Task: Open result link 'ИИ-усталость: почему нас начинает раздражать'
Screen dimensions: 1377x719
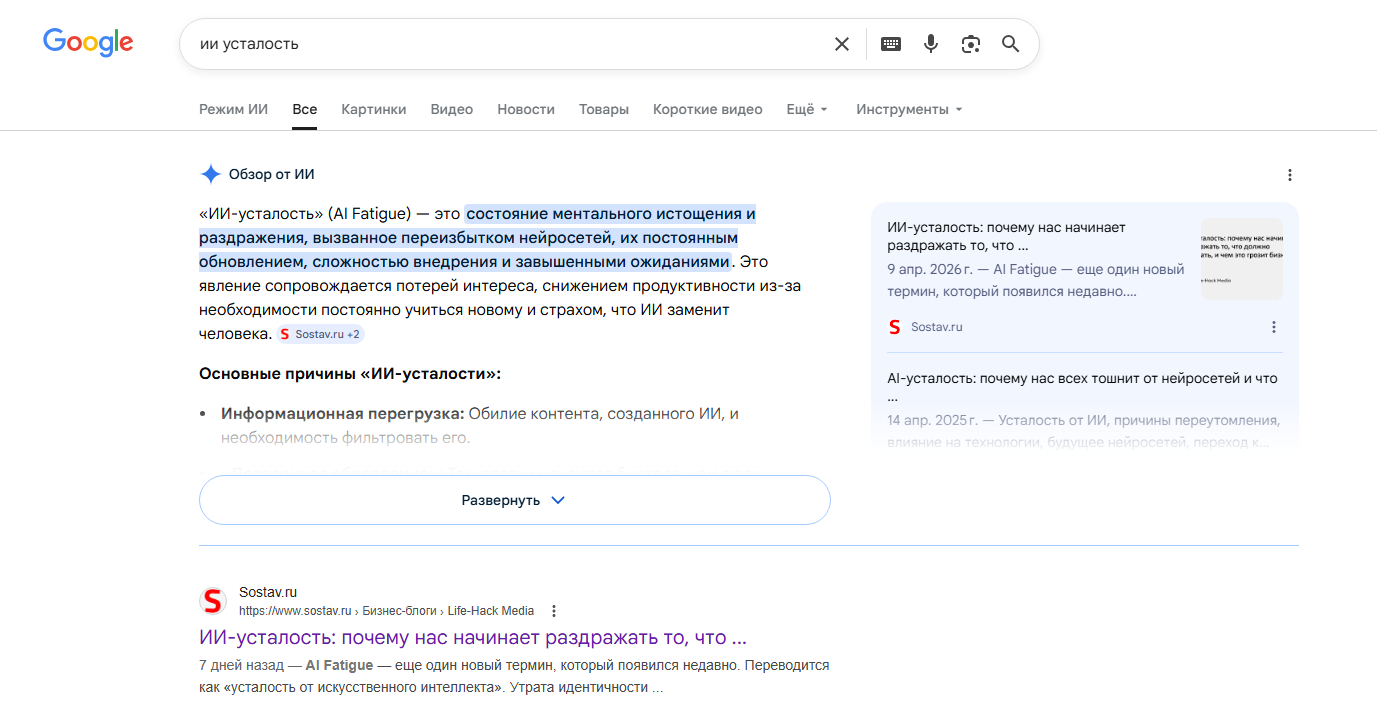Action: click(472, 638)
